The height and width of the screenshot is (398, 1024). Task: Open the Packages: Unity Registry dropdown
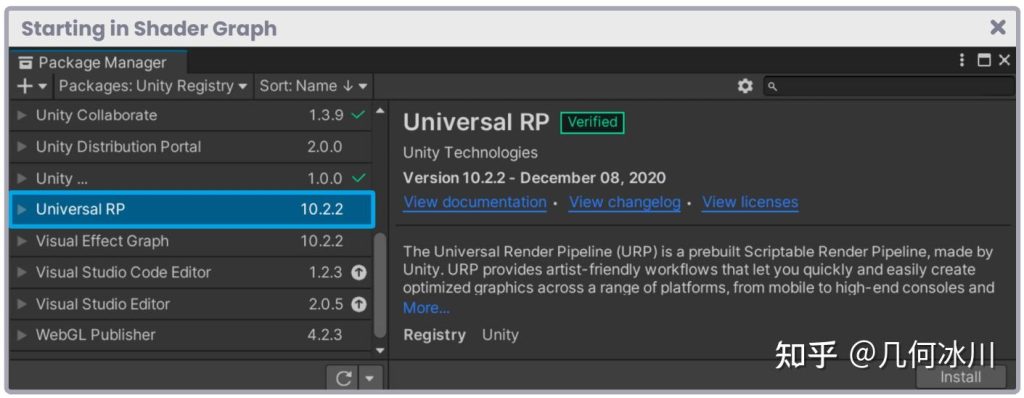click(x=153, y=86)
